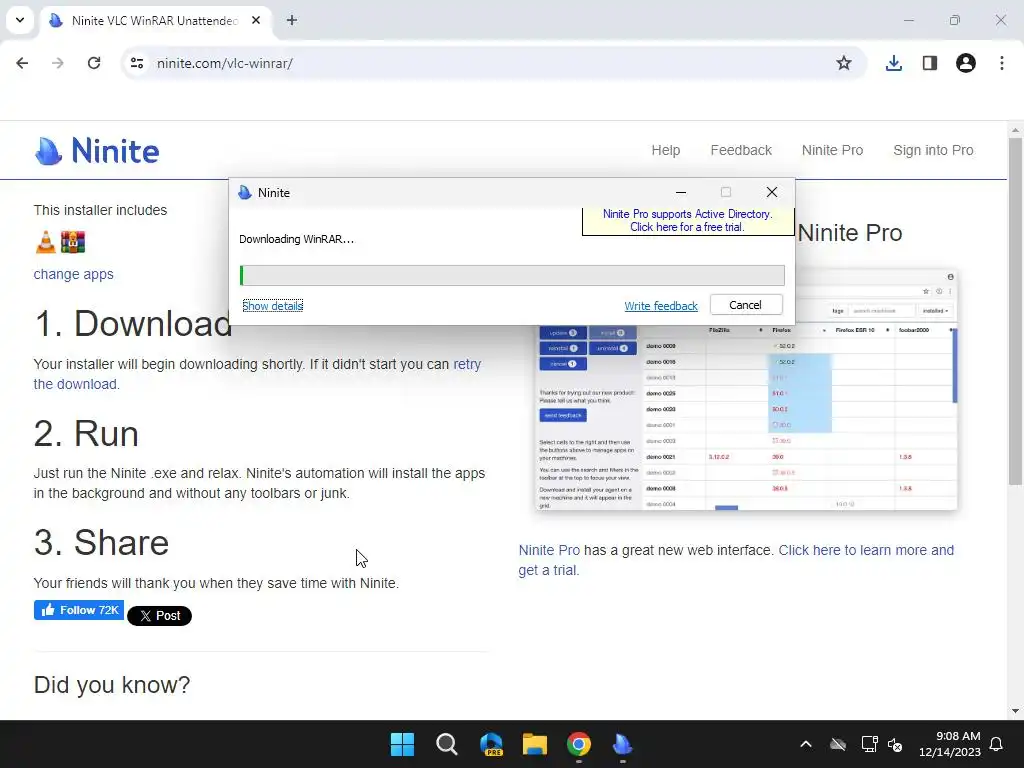Close the Ninite installer dialog

click(771, 192)
